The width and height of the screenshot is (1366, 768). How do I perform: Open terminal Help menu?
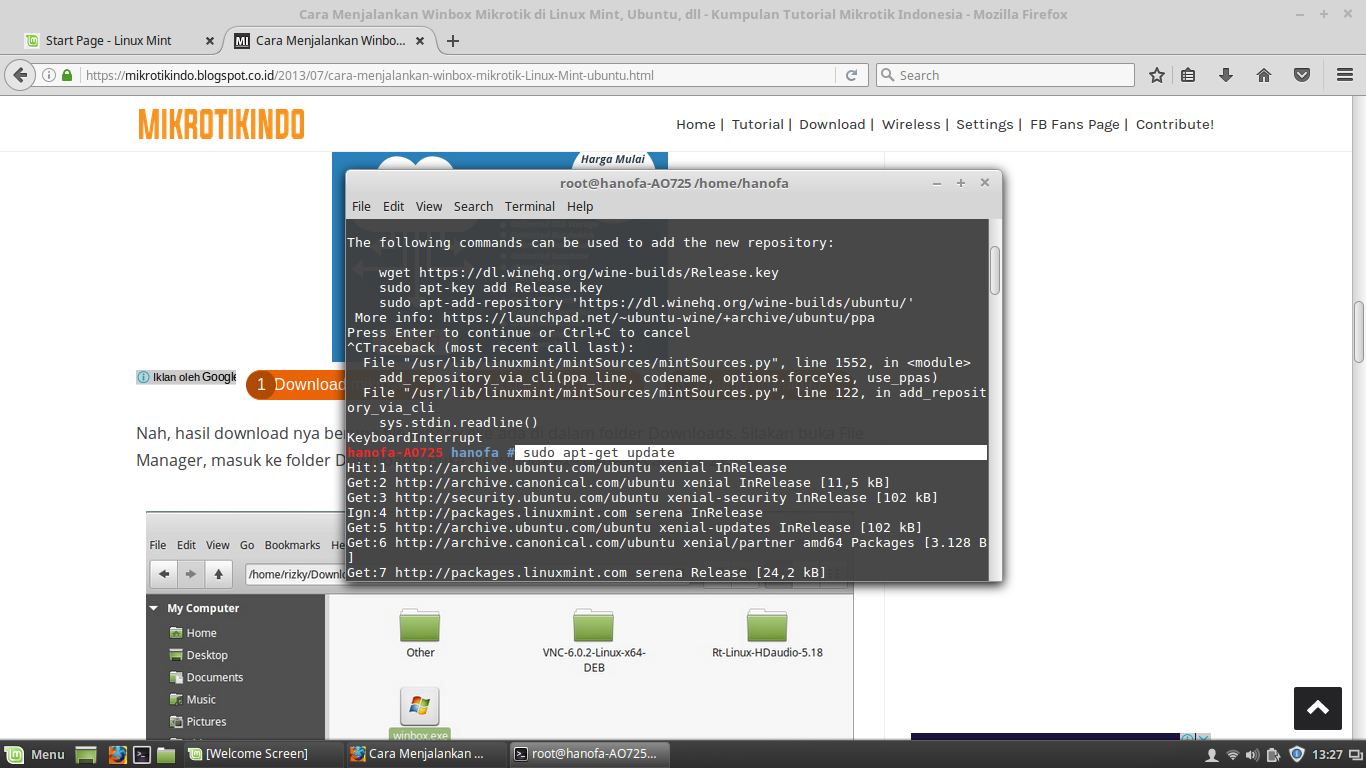580,206
